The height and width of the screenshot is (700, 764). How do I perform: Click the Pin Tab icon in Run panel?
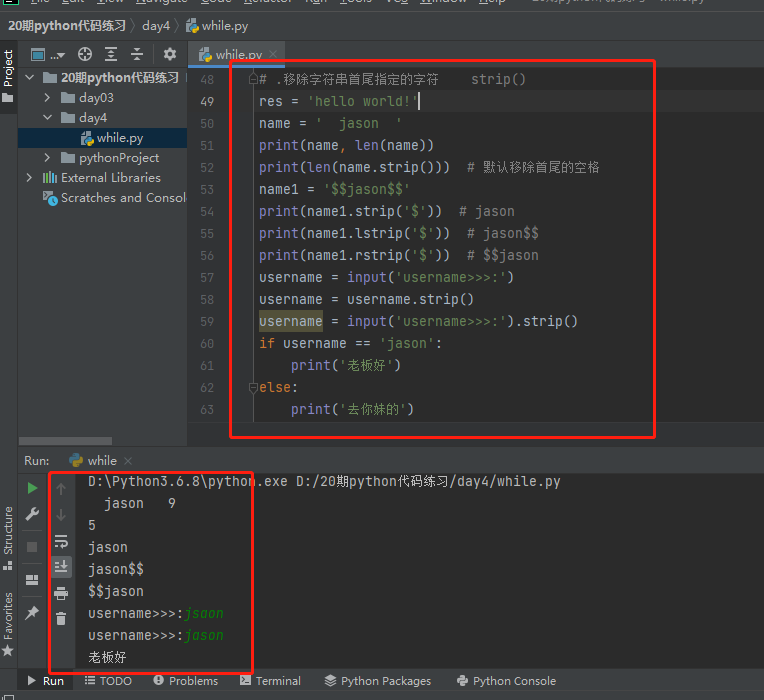(32, 612)
